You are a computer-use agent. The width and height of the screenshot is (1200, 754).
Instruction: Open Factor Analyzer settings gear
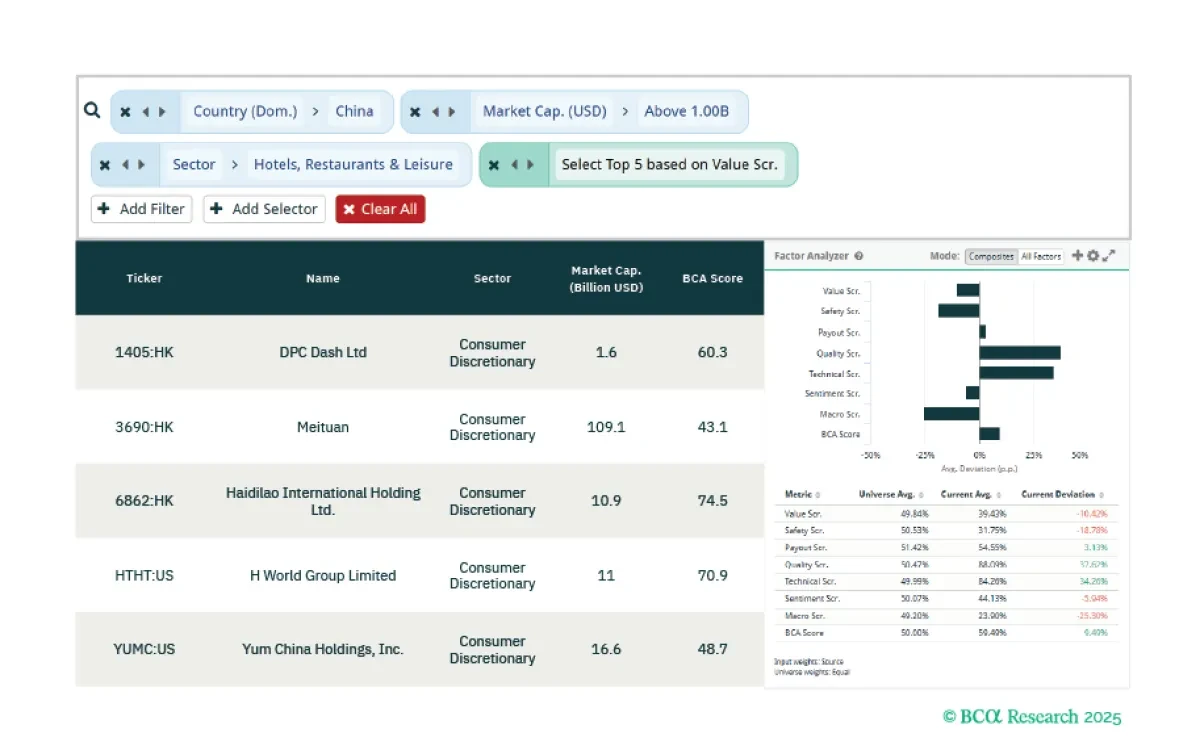1093,256
